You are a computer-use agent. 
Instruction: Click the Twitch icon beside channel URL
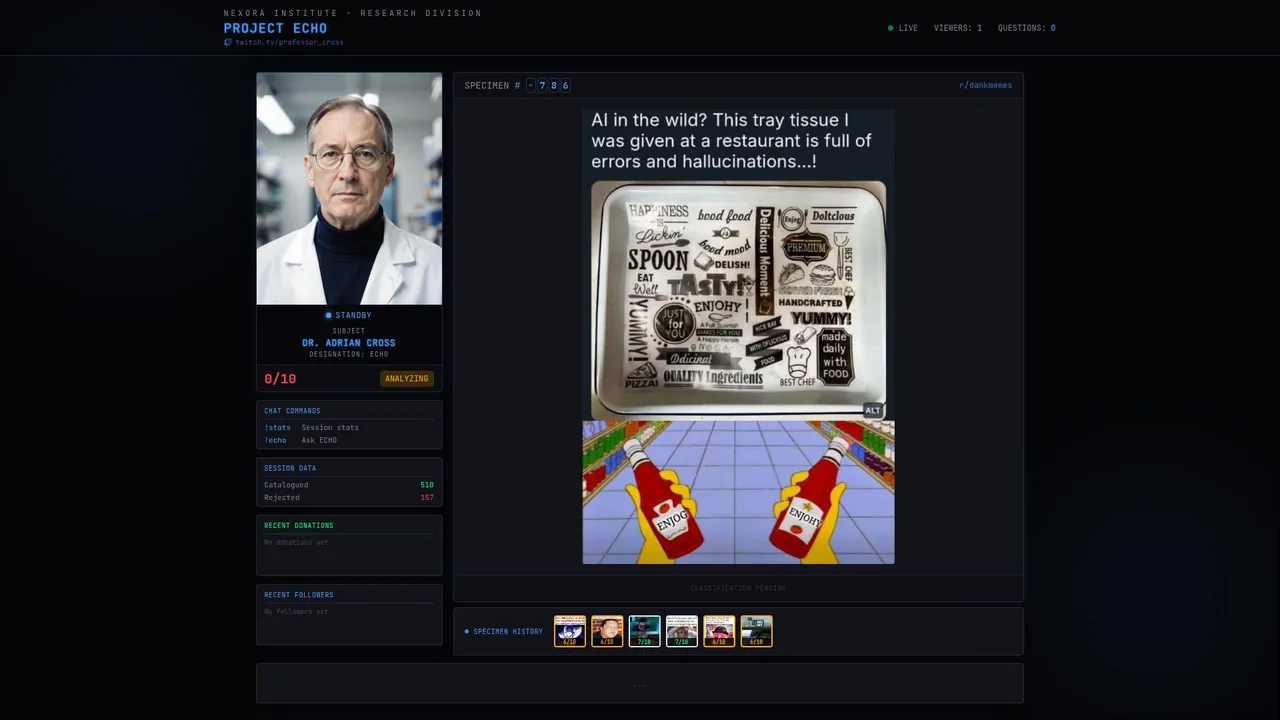coord(228,42)
